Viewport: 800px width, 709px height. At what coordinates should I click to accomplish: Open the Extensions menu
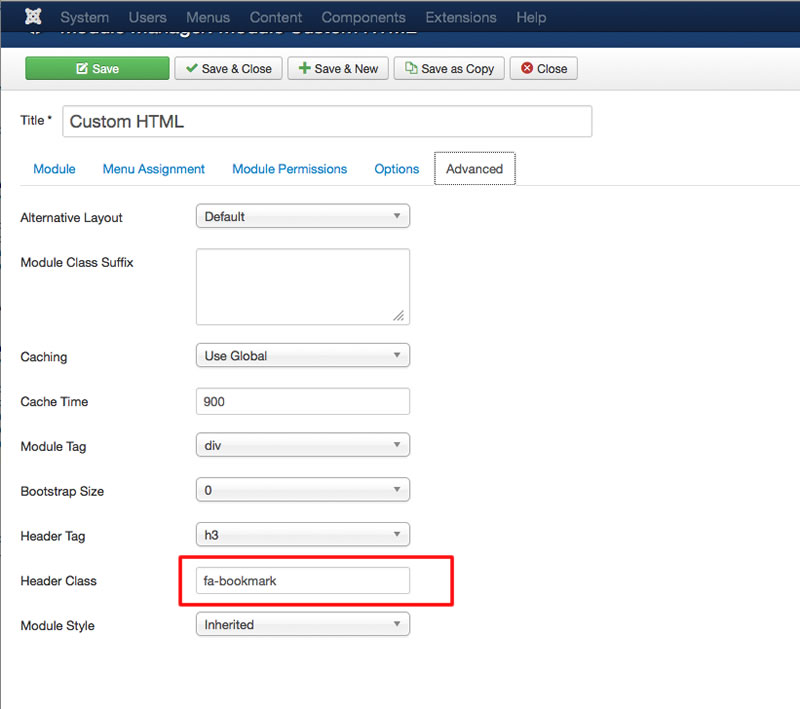460,17
